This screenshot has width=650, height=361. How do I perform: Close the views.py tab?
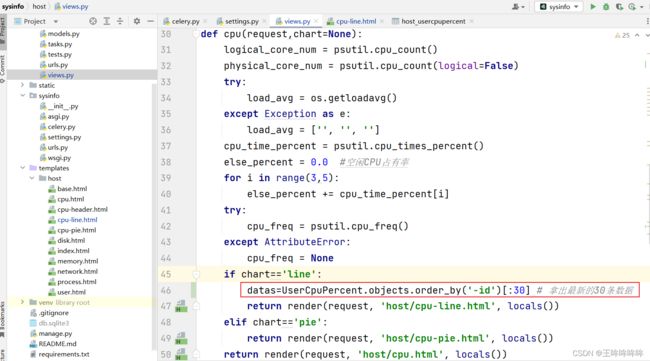click(x=316, y=21)
